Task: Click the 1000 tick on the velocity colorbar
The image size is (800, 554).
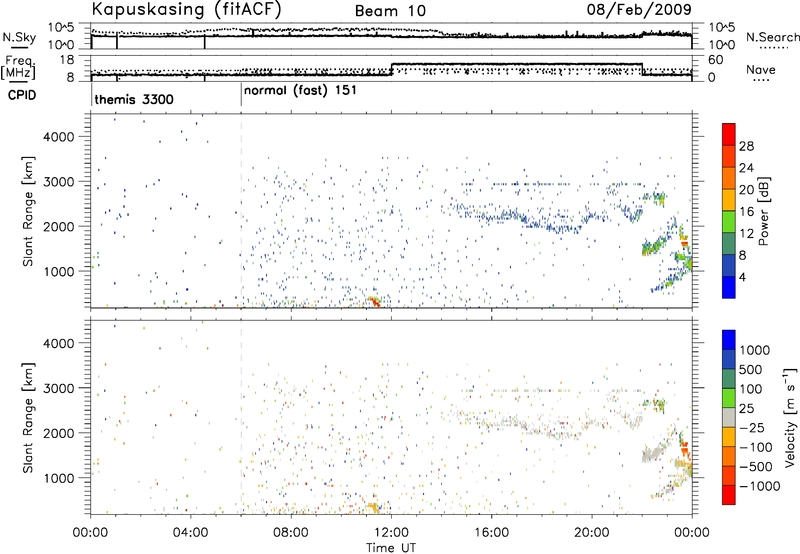Action: point(754,350)
